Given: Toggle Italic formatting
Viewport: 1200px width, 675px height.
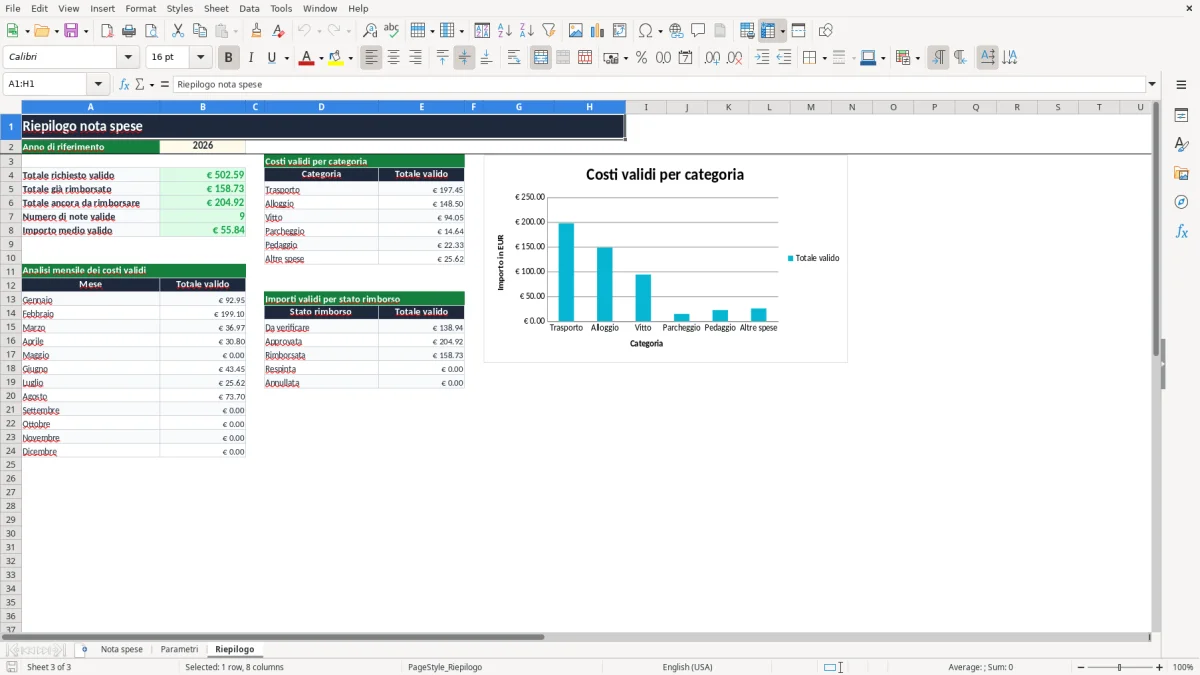Looking at the screenshot, I should pos(251,58).
